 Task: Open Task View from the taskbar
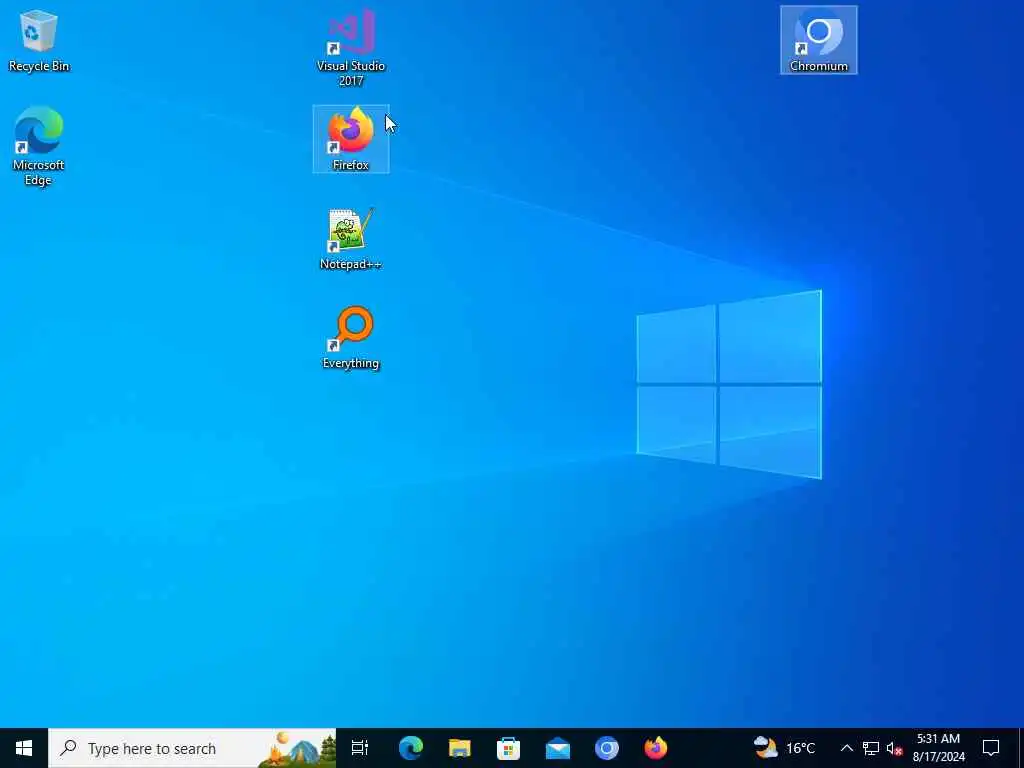360,748
